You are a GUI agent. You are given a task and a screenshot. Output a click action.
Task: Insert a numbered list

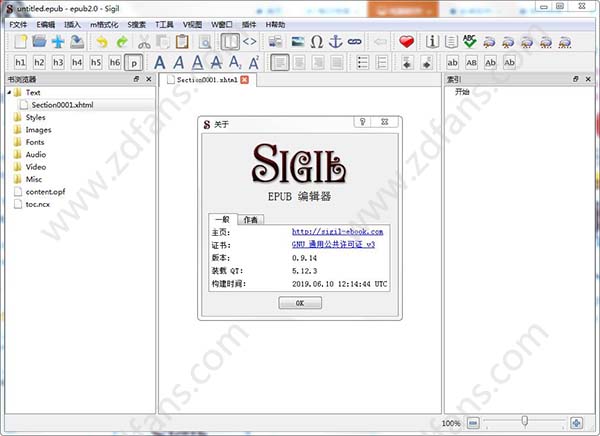coord(381,62)
